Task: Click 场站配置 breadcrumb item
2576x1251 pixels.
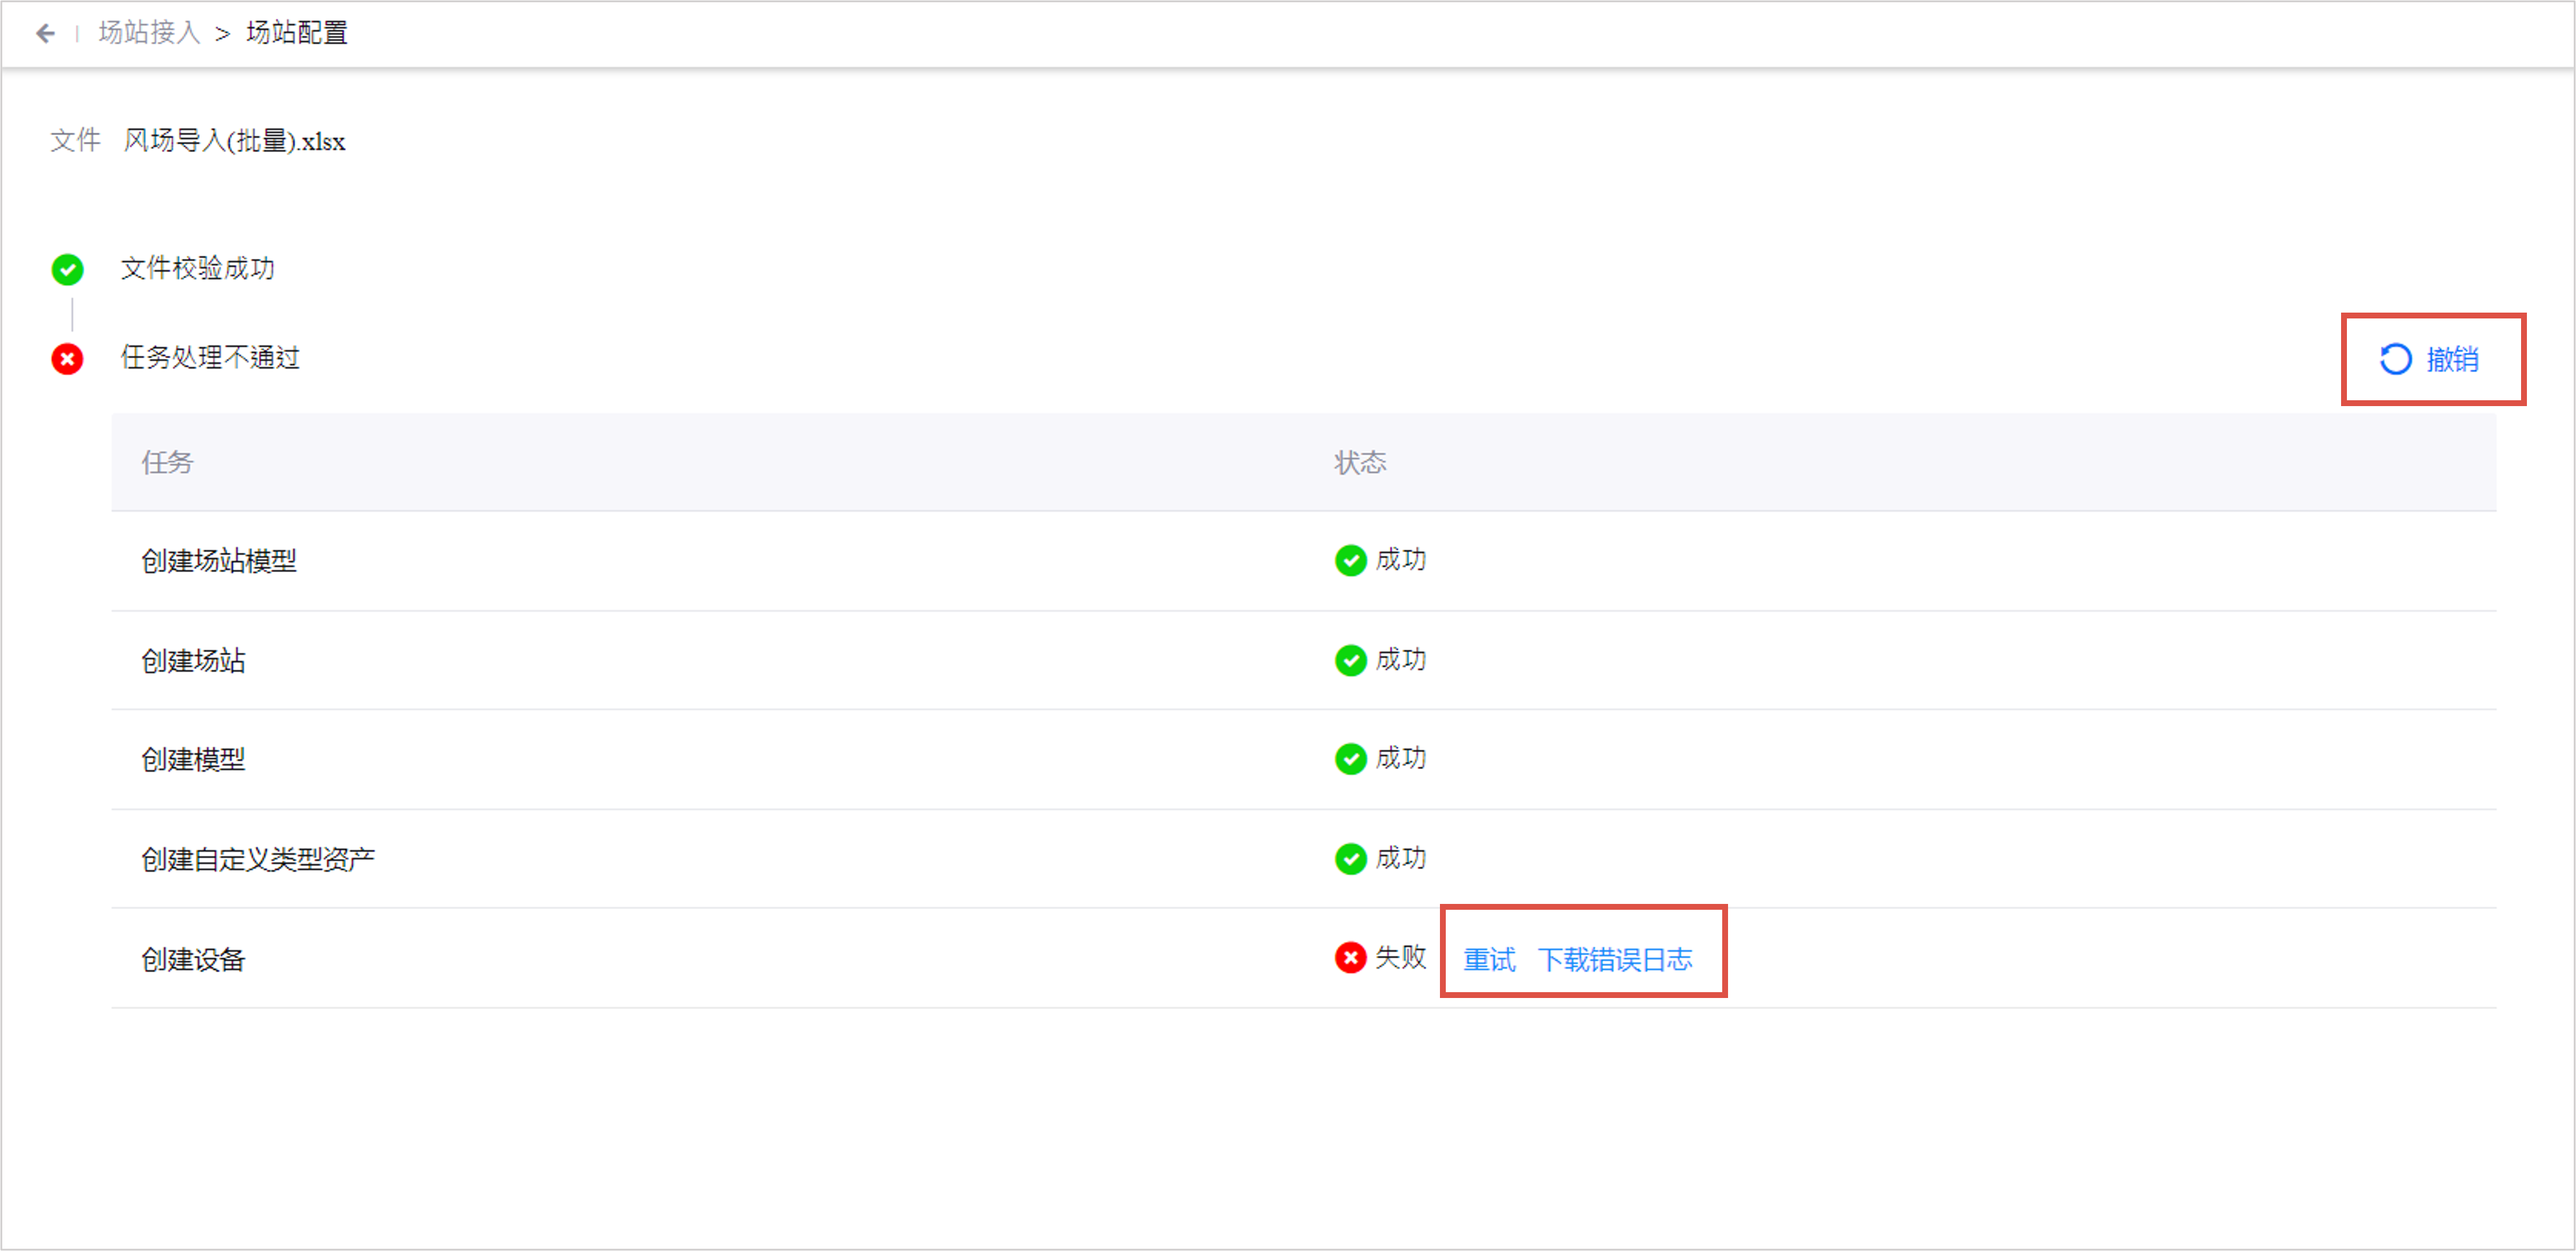Action: pyautogui.click(x=297, y=33)
